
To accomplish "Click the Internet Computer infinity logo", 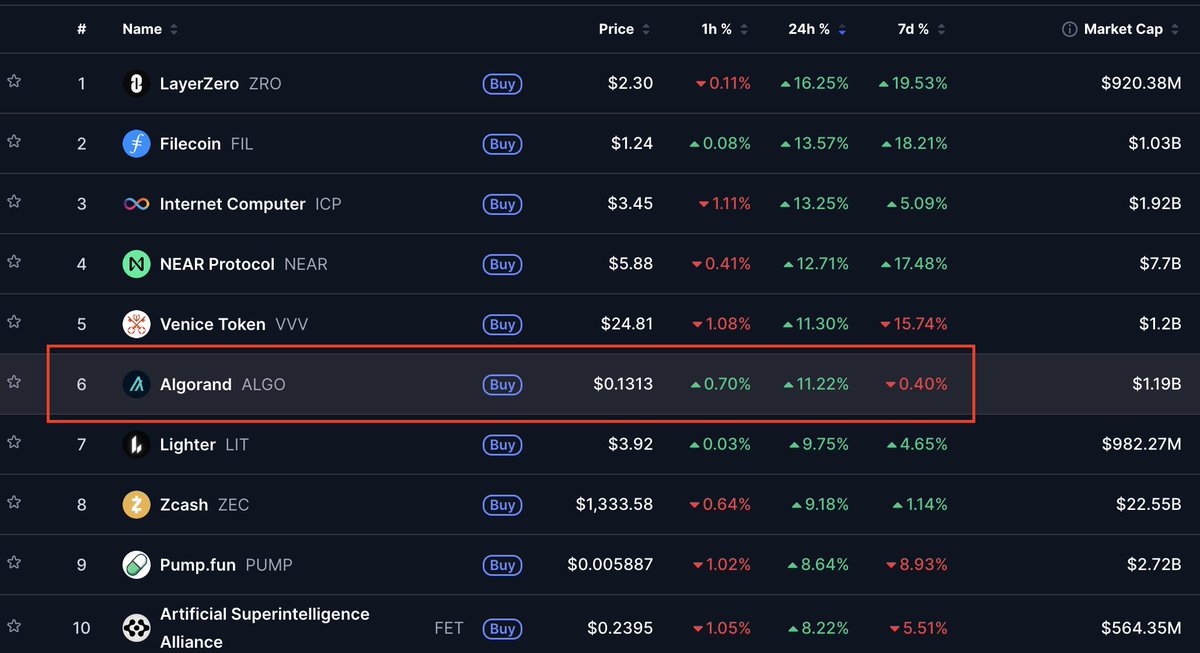I will click(136, 204).
